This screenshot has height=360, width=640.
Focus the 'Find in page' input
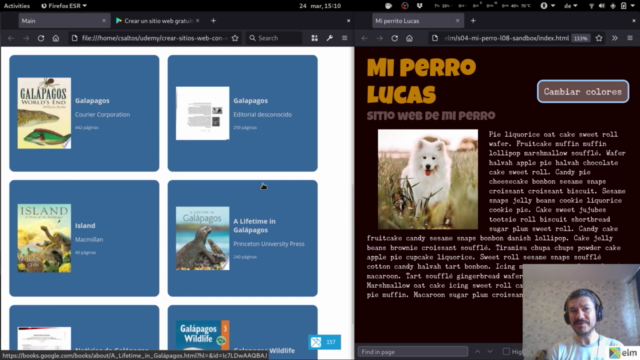(413, 351)
